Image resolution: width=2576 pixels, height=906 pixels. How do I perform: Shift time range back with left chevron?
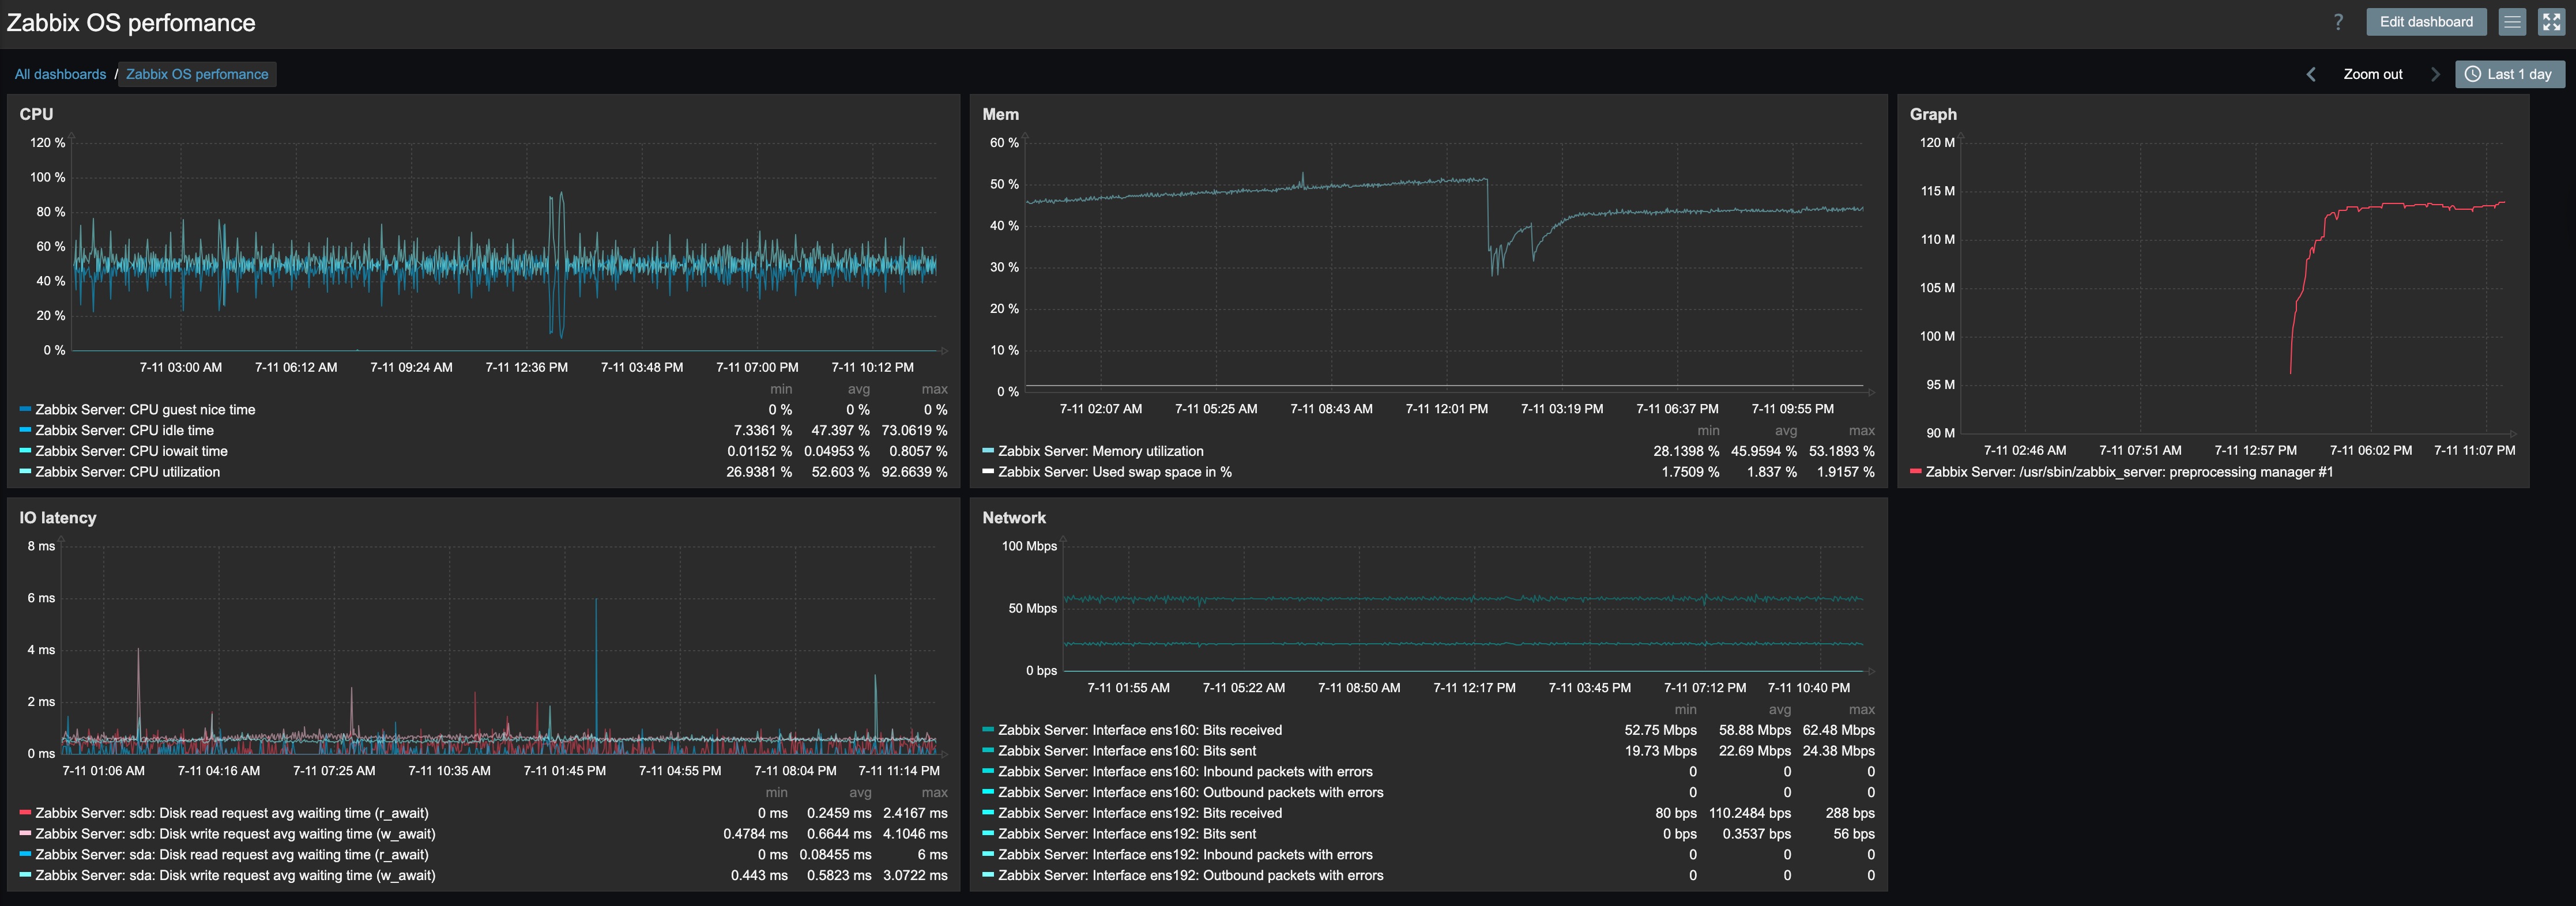(x=2311, y=74)
